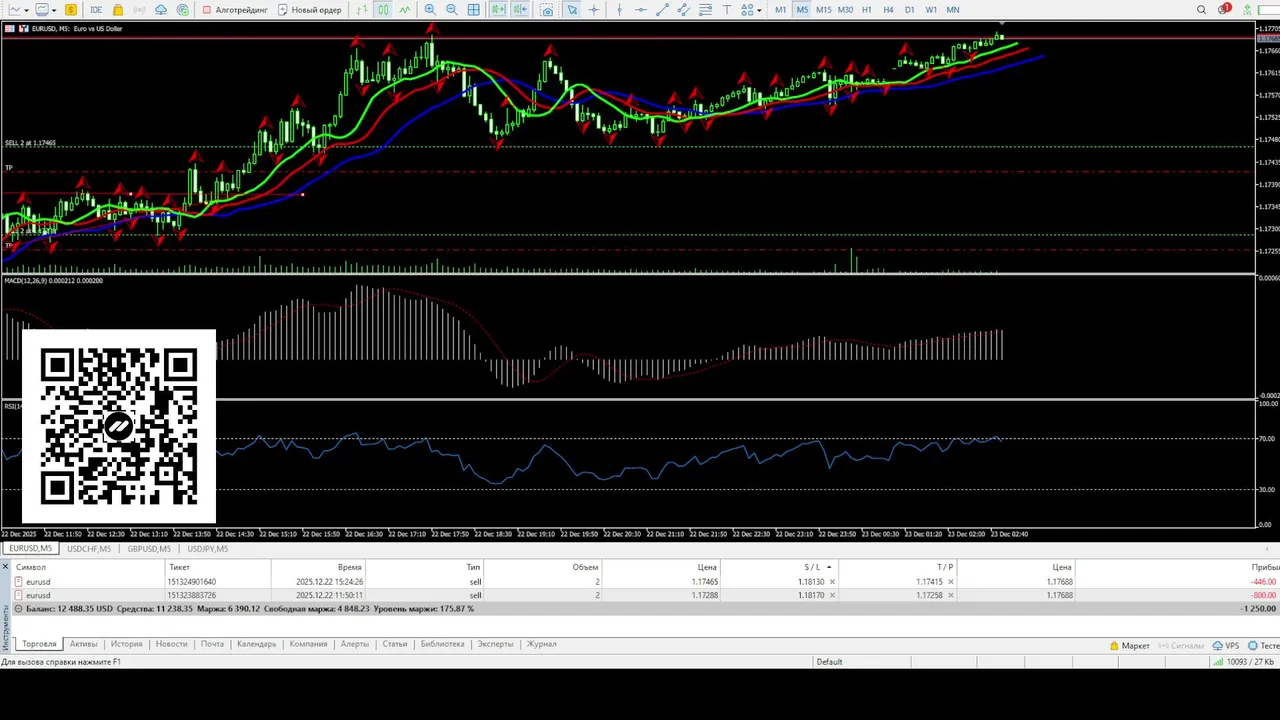Viewport: 1280px width, 720px height.
Task: Switch to the Журнал tab
Action: tap(541, 644)
